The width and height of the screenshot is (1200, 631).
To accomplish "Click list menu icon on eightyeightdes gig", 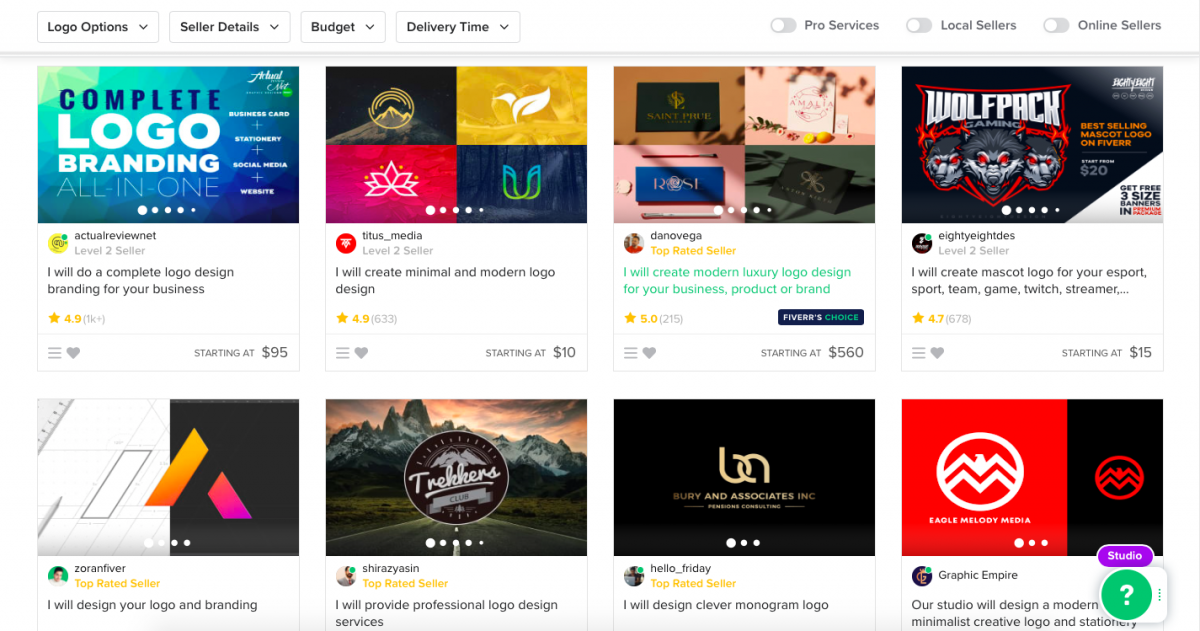I will [919, 353].
